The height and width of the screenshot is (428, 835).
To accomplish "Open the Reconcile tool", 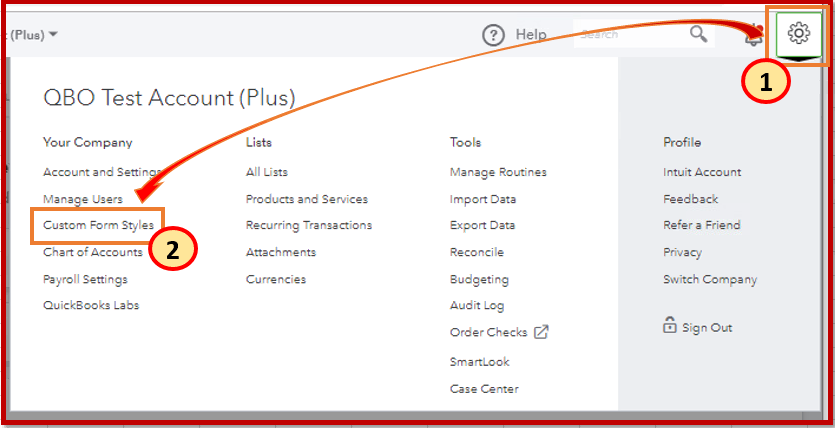I will point(476,252).
